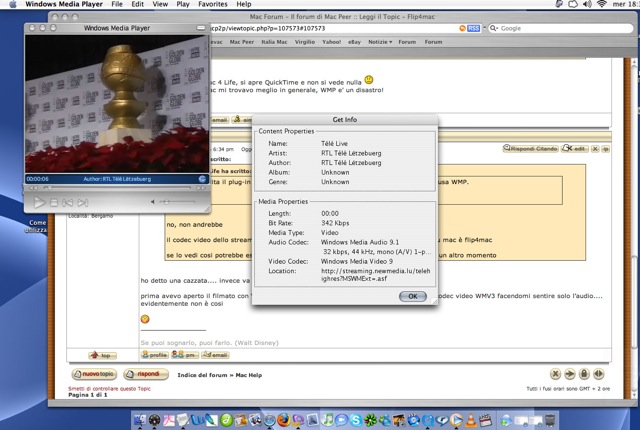Click the X delete-post button beside edit
This screenshot has width=640, height=430.
[595, 149]
